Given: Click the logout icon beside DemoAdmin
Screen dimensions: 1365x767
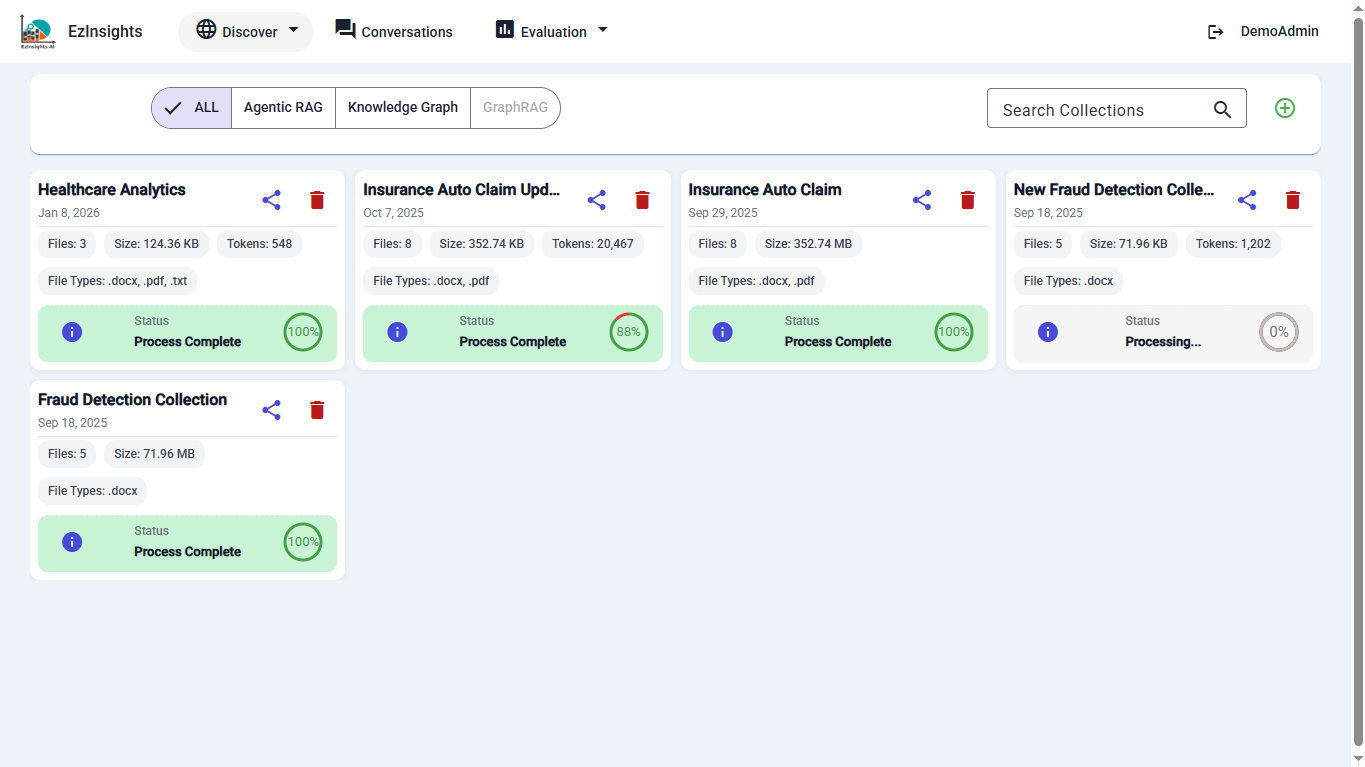Looking at the screenshot, I should (x=1216, y=32).
